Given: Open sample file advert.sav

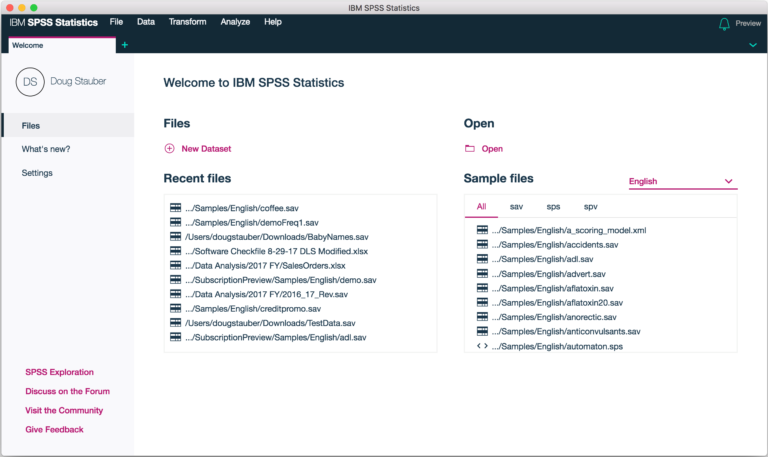Looking at the screenshot, I should (x=549, y=274).
